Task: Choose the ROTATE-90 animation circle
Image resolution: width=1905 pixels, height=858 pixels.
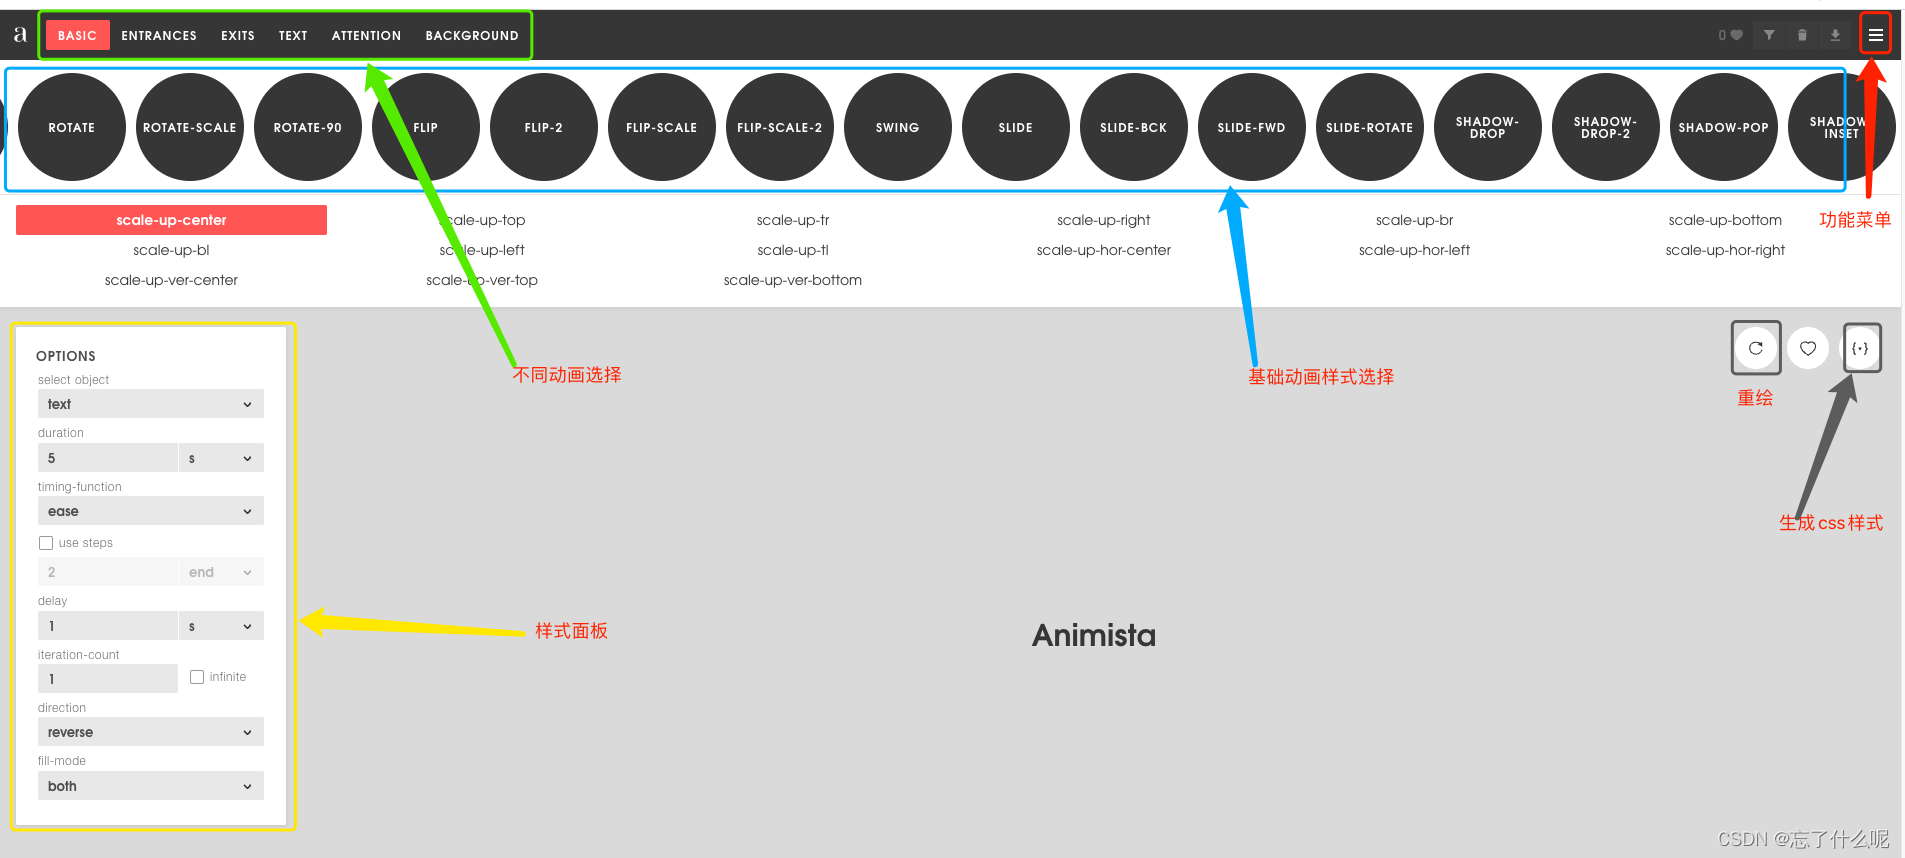Action: coord(308,127)
